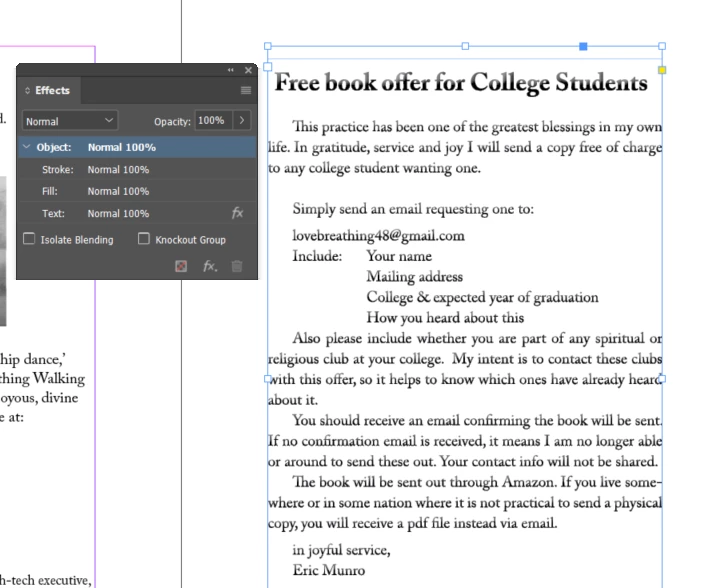The image size is (720, 588).
Task: Click the text frame in-port box
Action: [268, 67]
